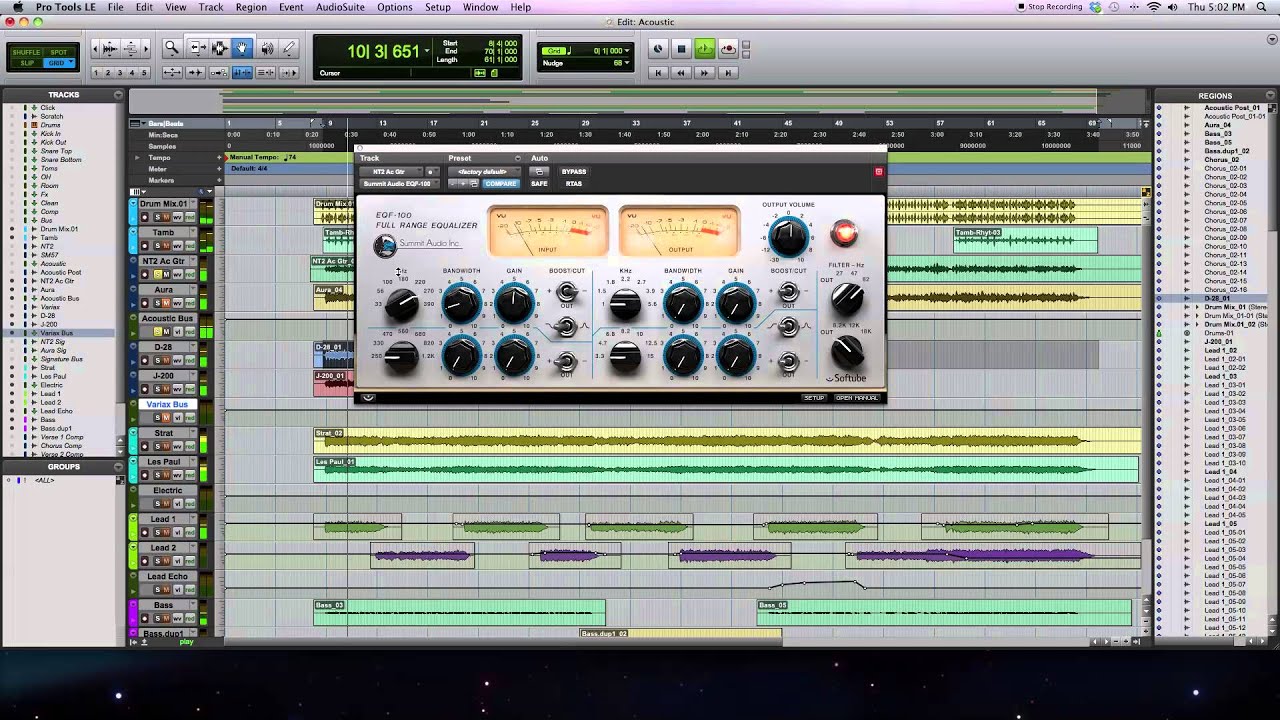This screenshot has height=720, width=1280.
Task: Click the volume icon in menu bar
Action: tap(1174, 7)
